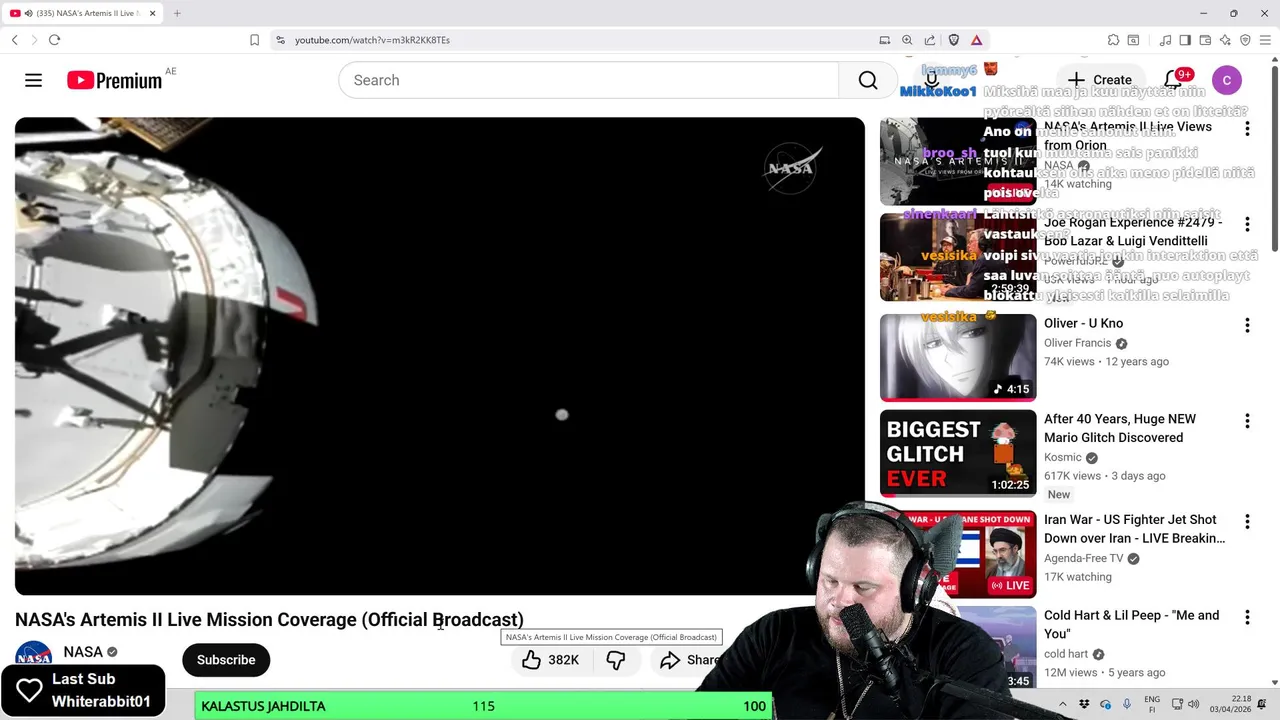Toggle the browser sidebar panel
The image size is (1280, 720).
tap(1185, 40)
